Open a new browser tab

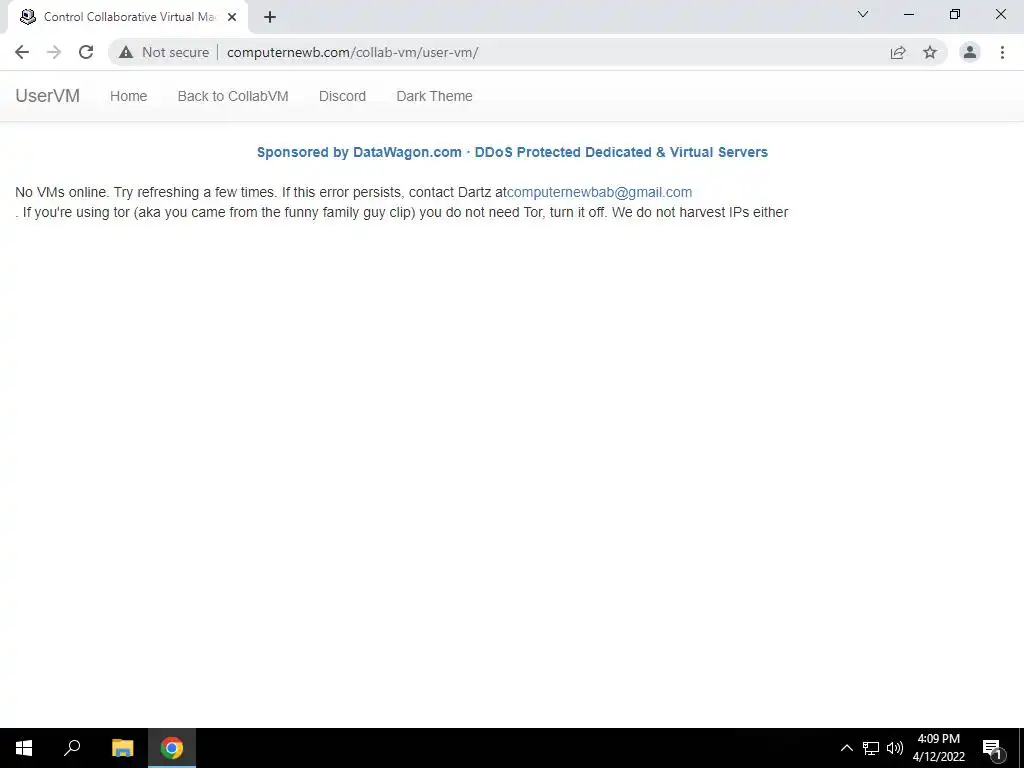(270, 17)
